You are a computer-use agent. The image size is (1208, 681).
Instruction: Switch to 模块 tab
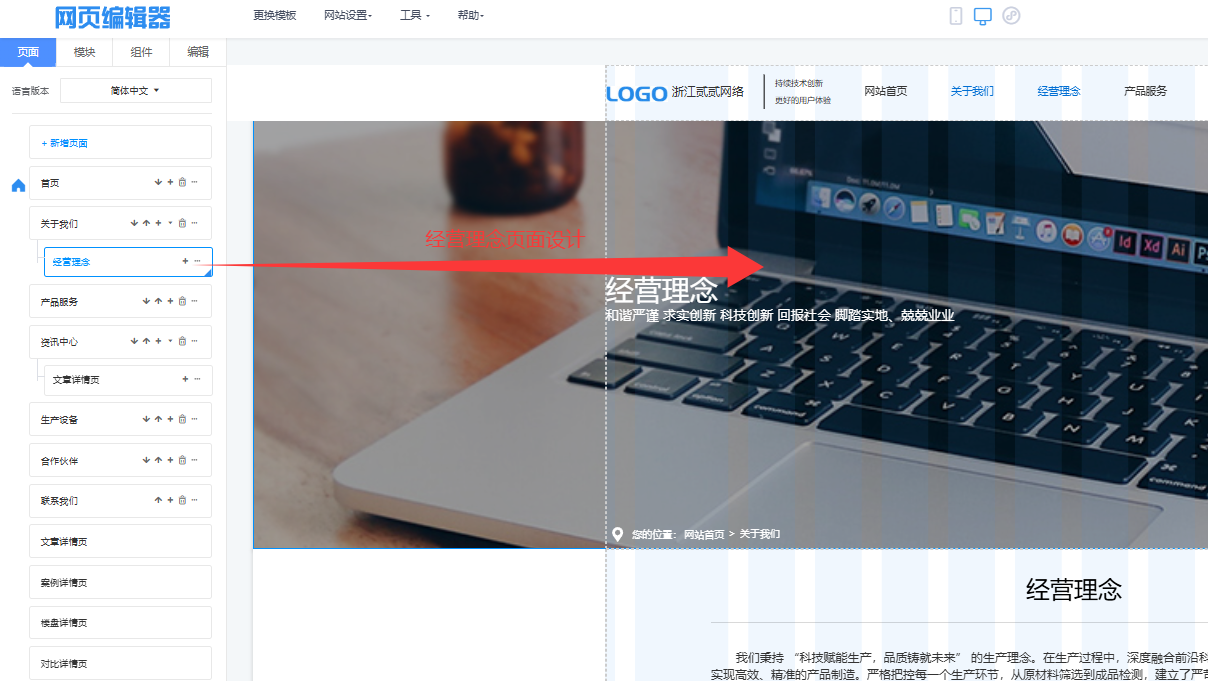85,52
